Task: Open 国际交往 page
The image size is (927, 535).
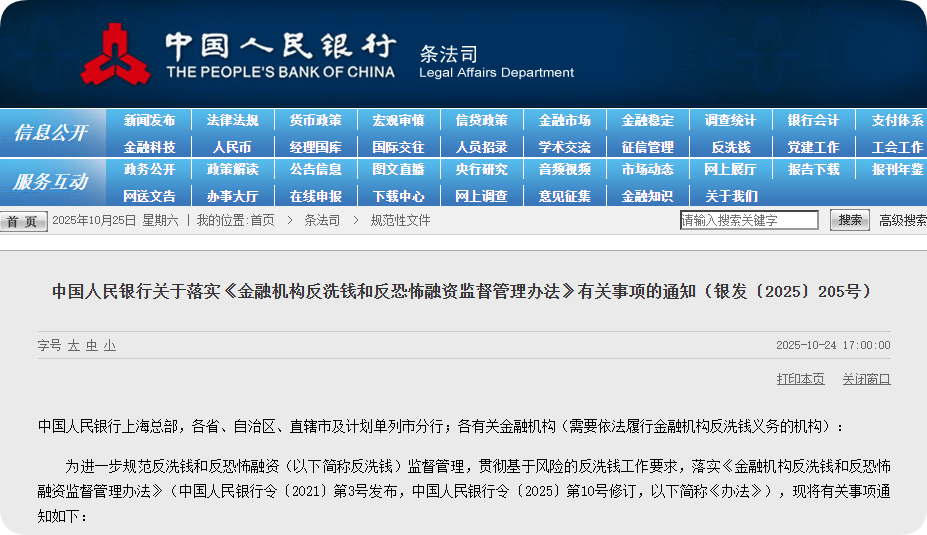Action: pos(398,147)
